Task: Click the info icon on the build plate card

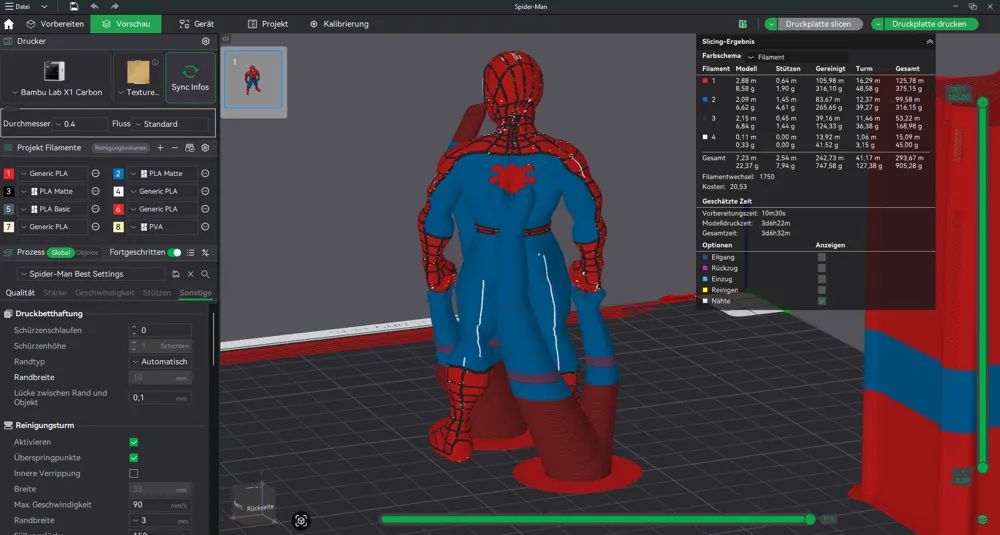Action: click(x=155, y=62)
